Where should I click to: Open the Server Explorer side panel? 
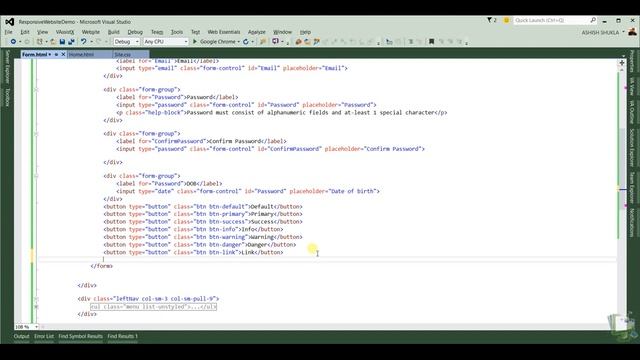(7, 67)
